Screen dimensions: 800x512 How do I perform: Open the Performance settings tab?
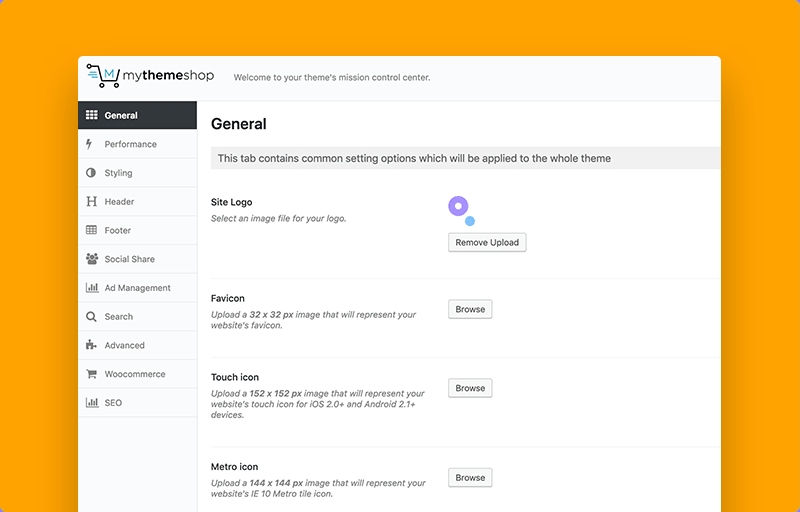point(137,144)
